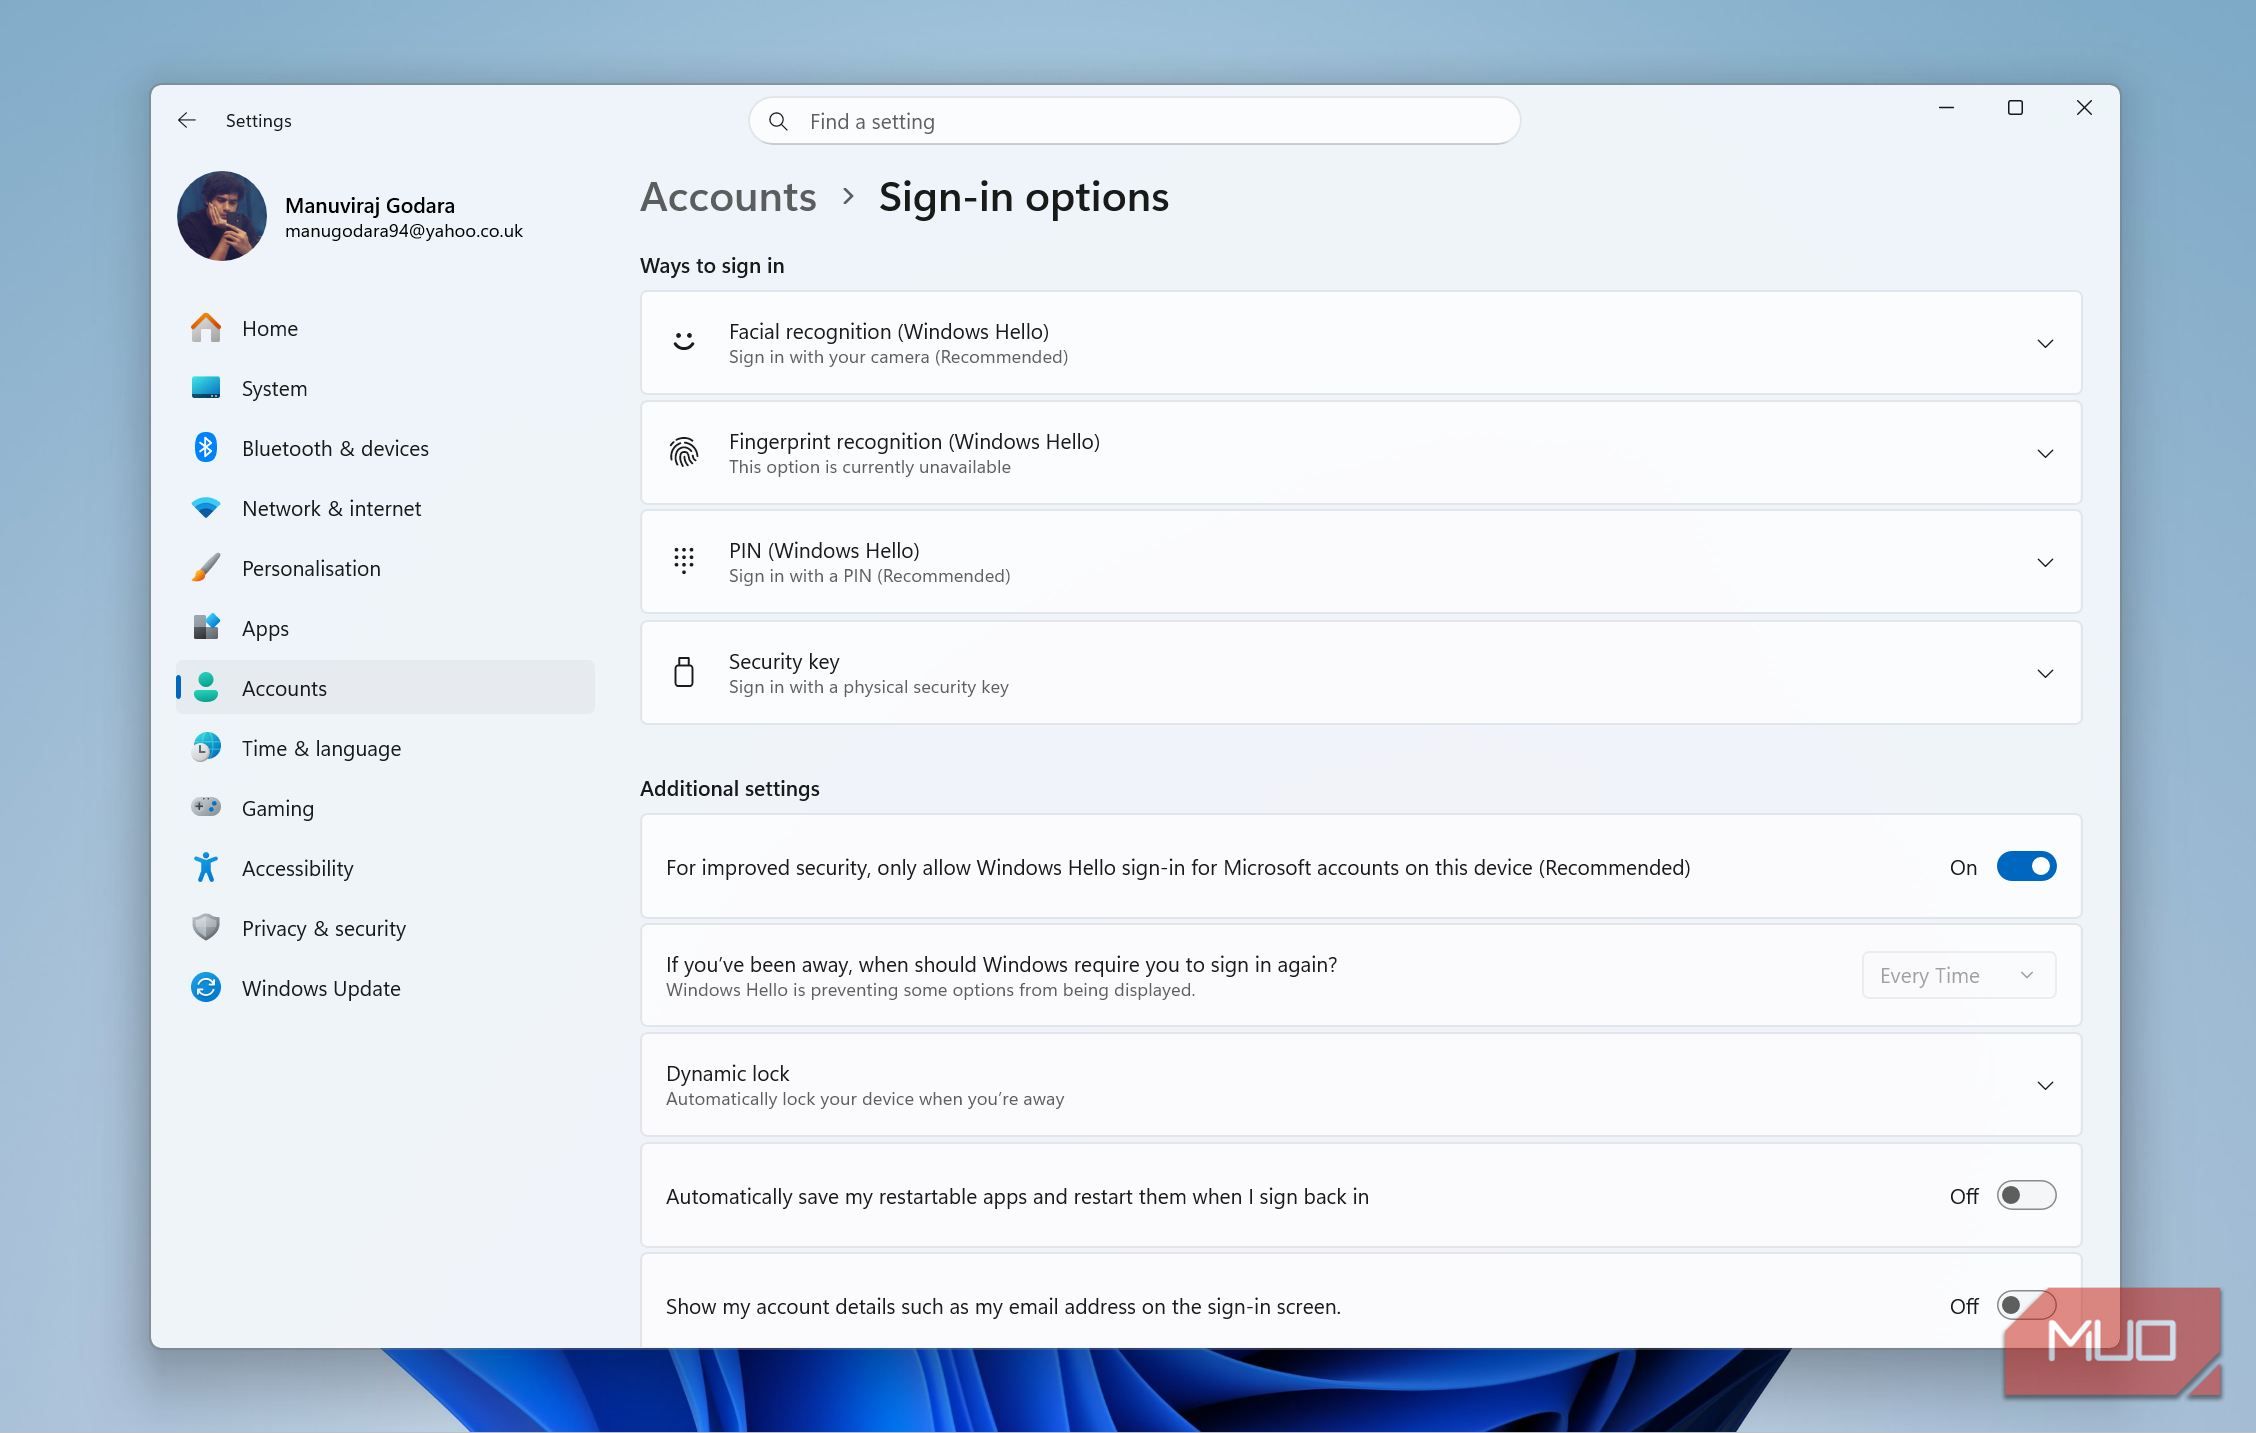This screenshot has width=2256, height=1433.
Task: Open the Every Time dropdown
Action: [x=1958, y=975]
